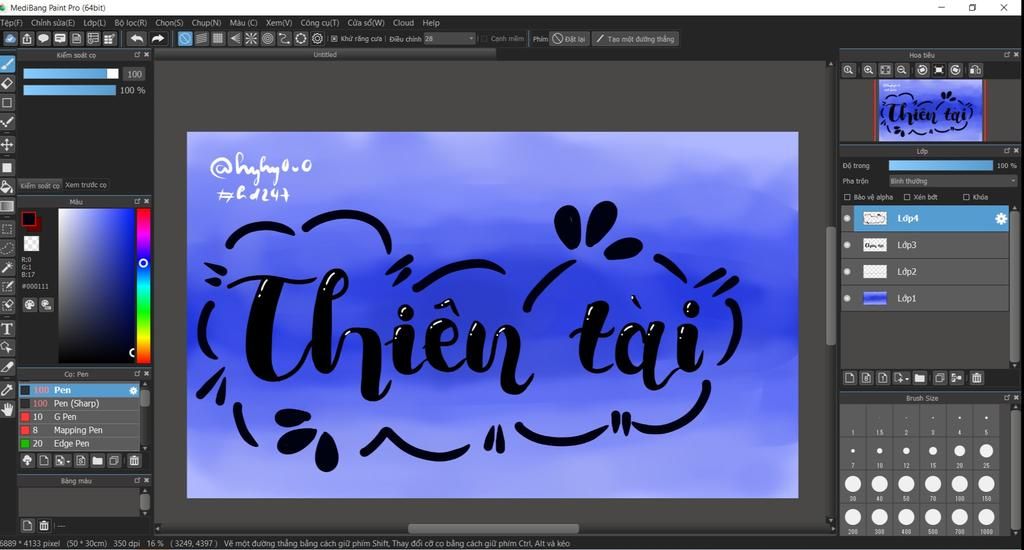This screenshot has height=550, width=1024.
Task: Open Bộ lọc(R) menu
Action: [x=131, y=23]
